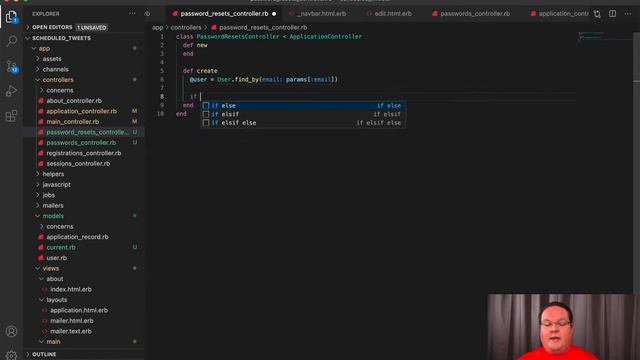Click 'app' in the breadcrumb path
The height and width of the screenshot is (360, 640).
pos(158,28)
